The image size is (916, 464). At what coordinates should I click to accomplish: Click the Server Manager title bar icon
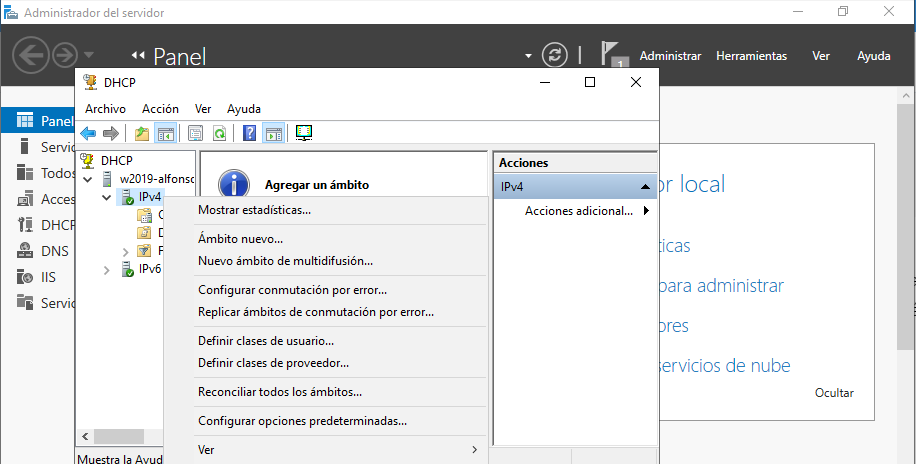coord(11,12)
